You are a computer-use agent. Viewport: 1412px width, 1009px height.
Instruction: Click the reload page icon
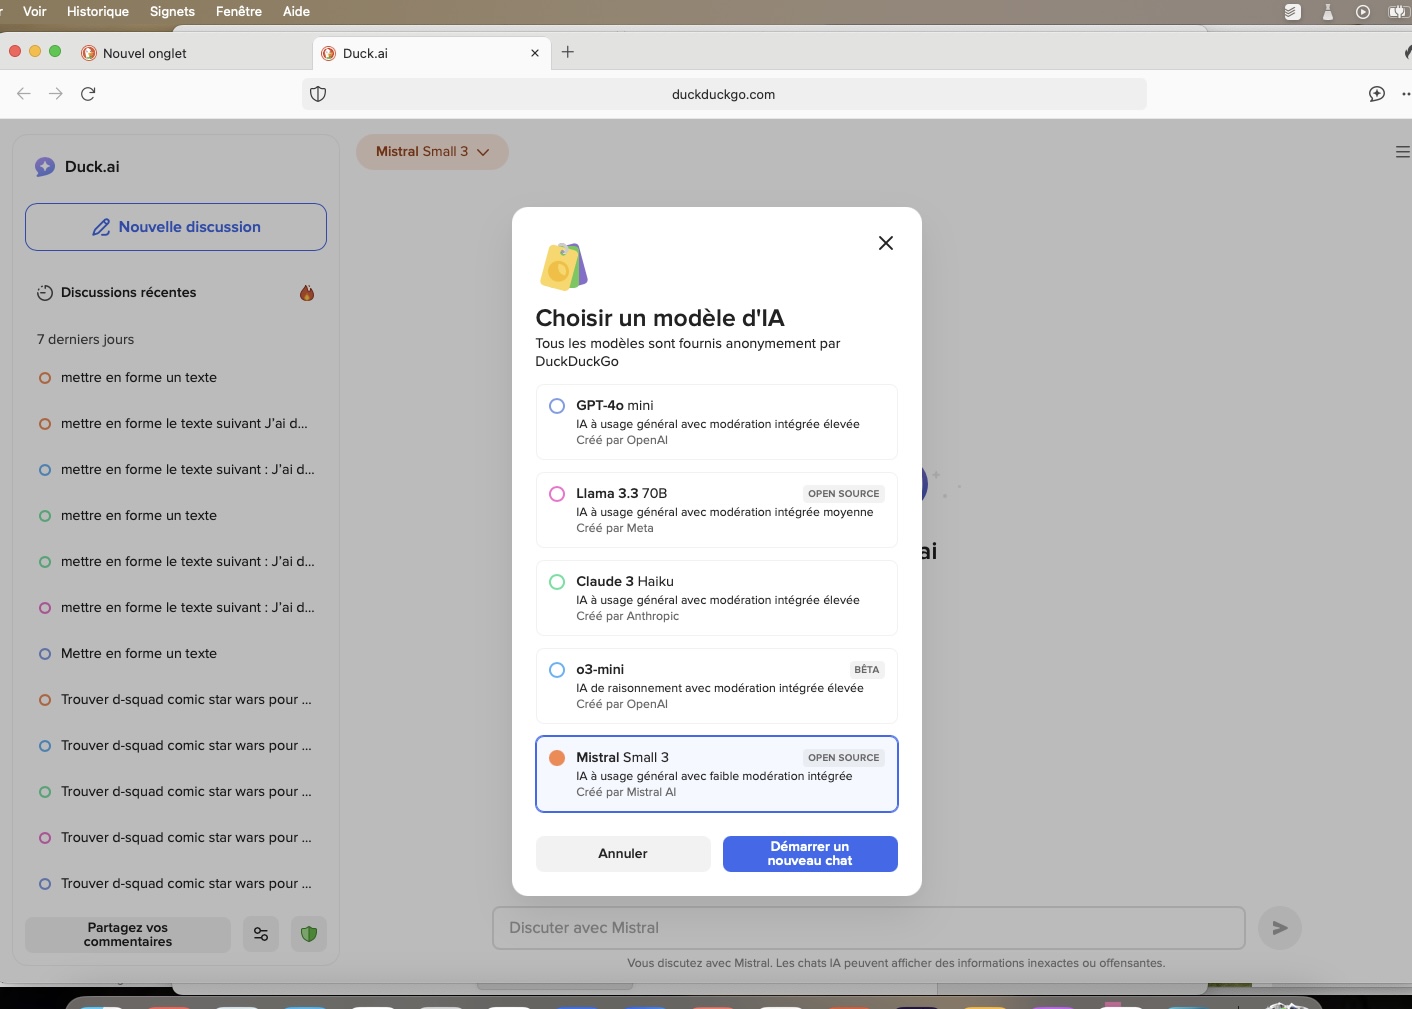[88, 94]
